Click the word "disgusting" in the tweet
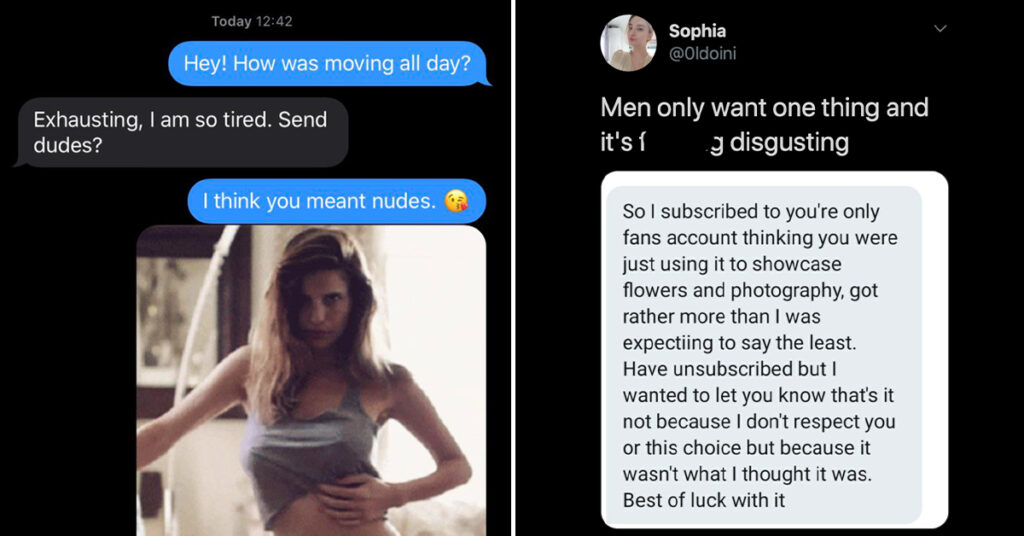1024x536 pixels. click(789, 142)
